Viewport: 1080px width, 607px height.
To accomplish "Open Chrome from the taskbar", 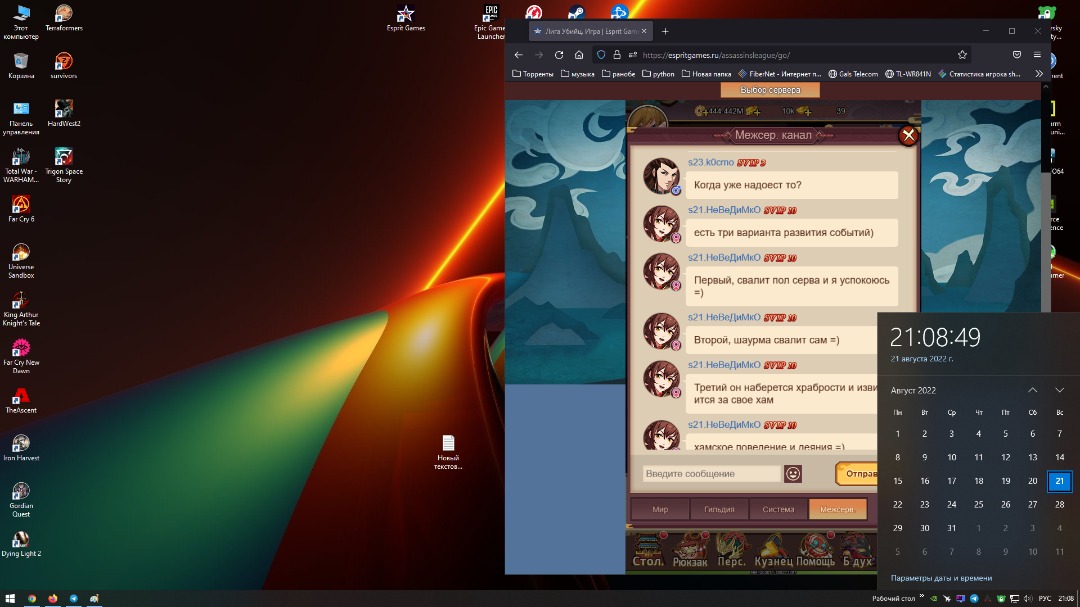I will click(x=32, y=599).
